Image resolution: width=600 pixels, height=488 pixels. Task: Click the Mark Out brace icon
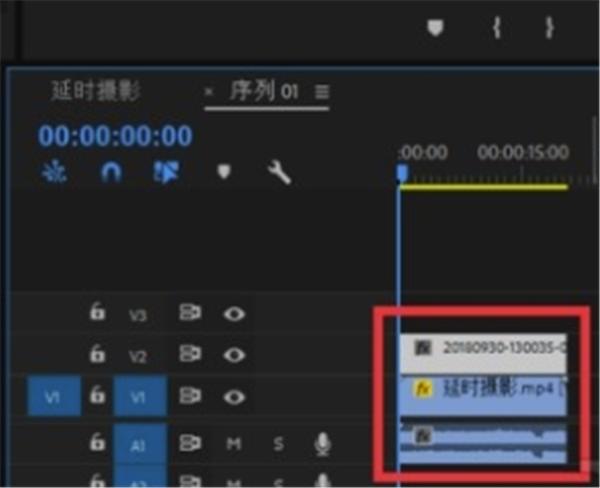[x=549, y=28]
